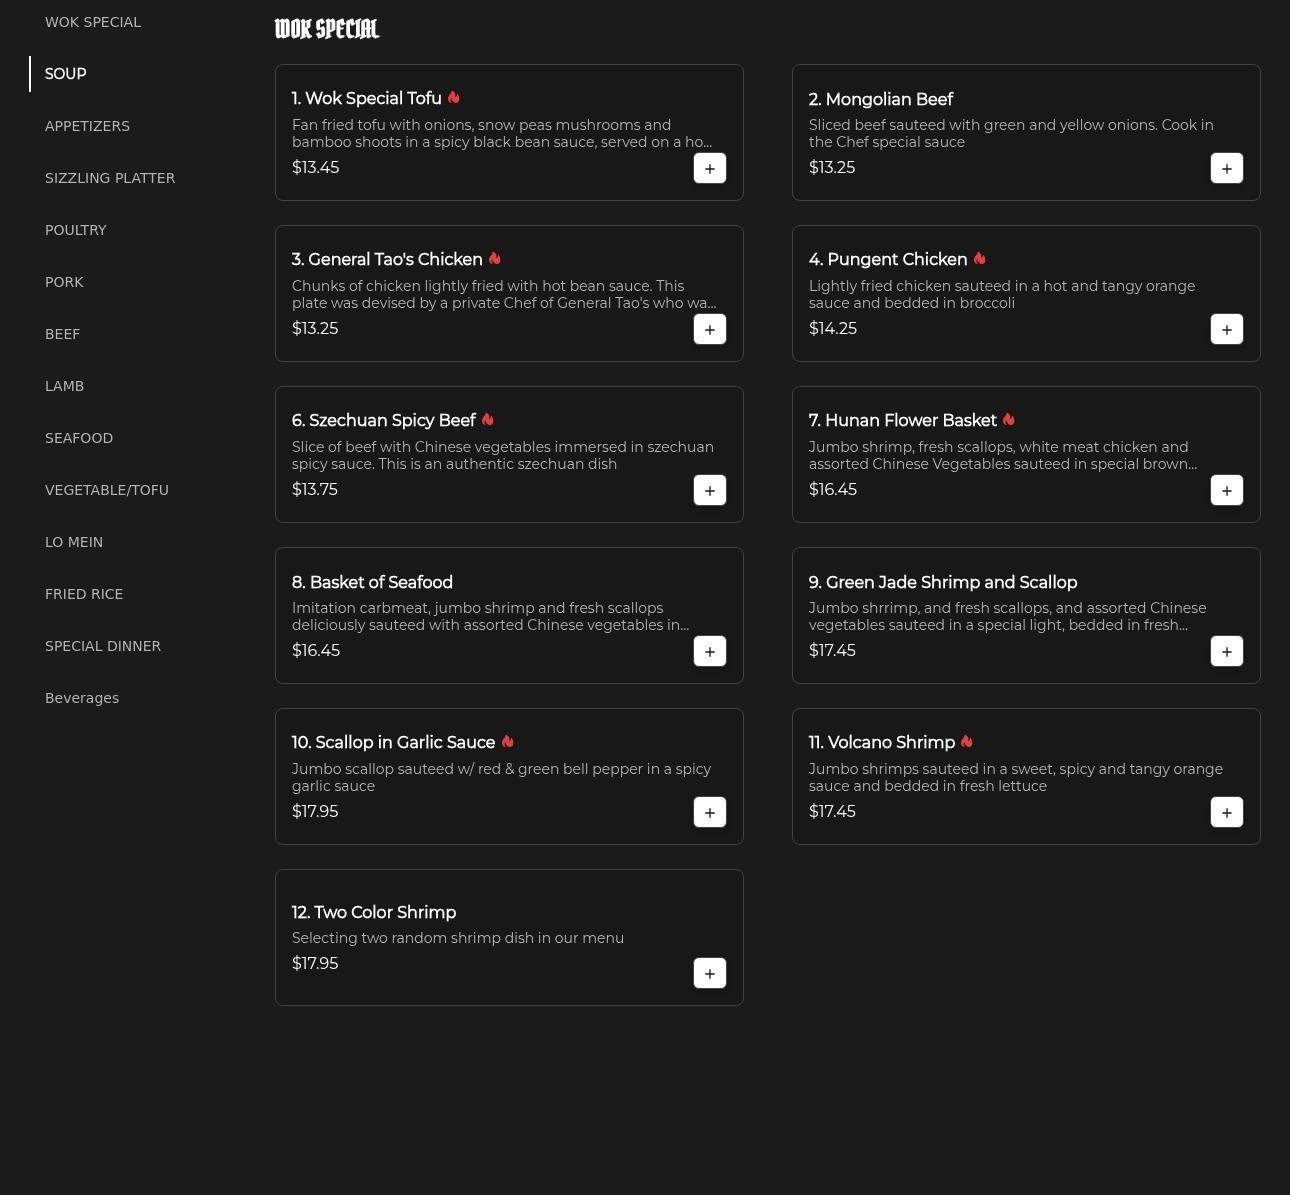Click plus icon on Szechuan Spicy Beef
This screenshot has width=1290, height=1195.
[709, 491]
